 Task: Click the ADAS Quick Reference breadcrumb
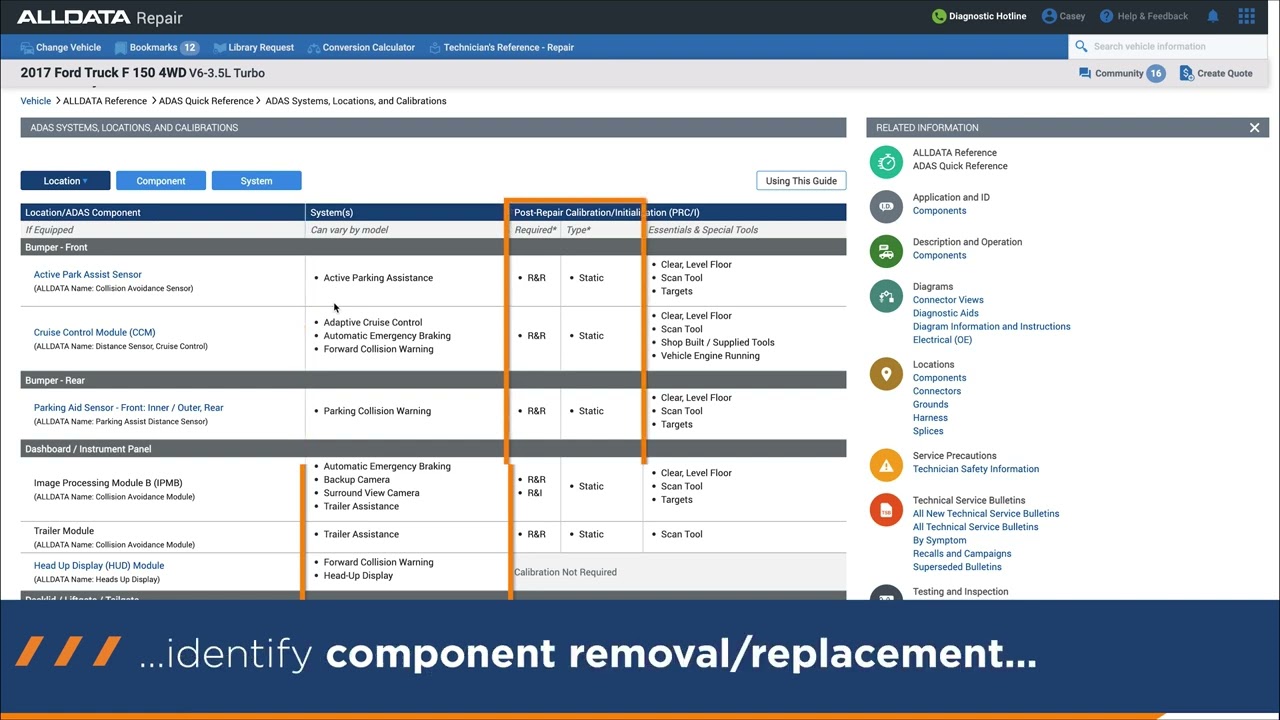(206, 101)
